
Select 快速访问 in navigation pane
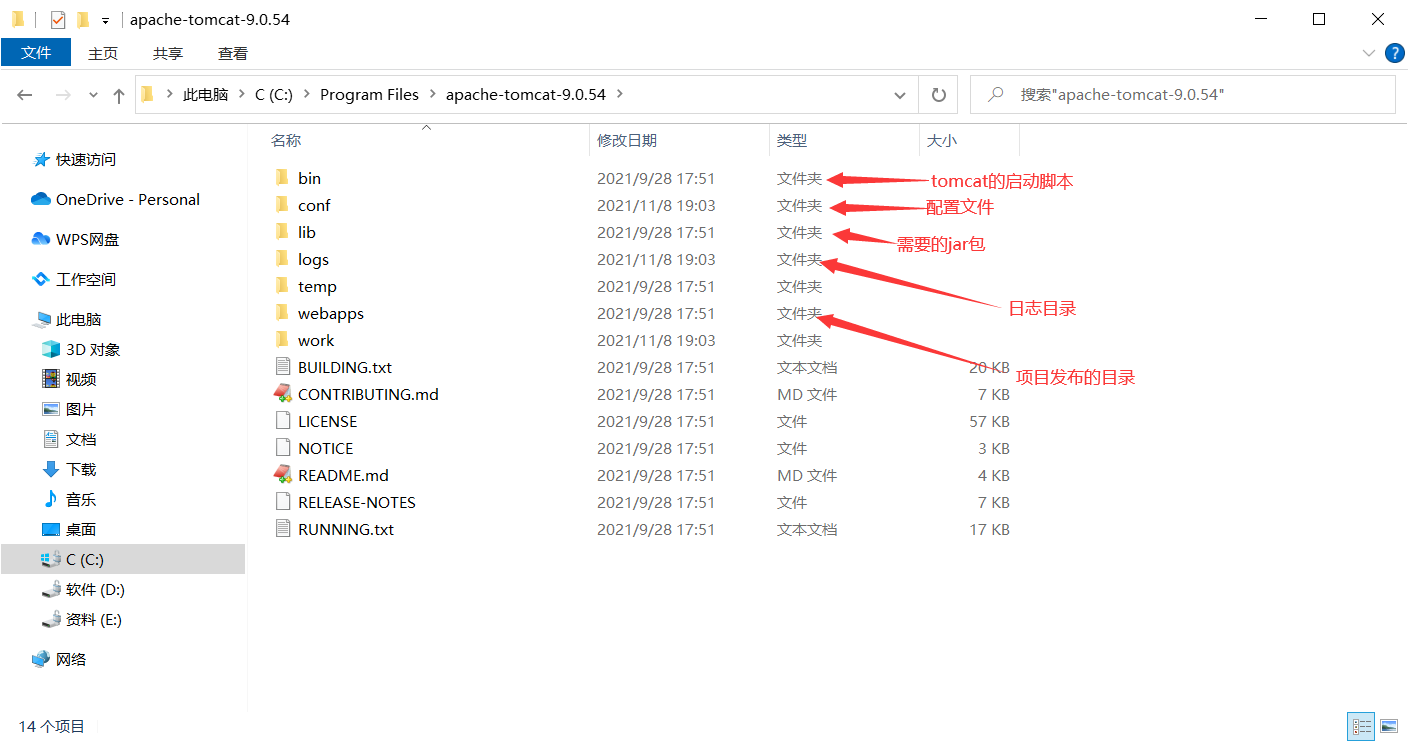click(x=86, y=159)
